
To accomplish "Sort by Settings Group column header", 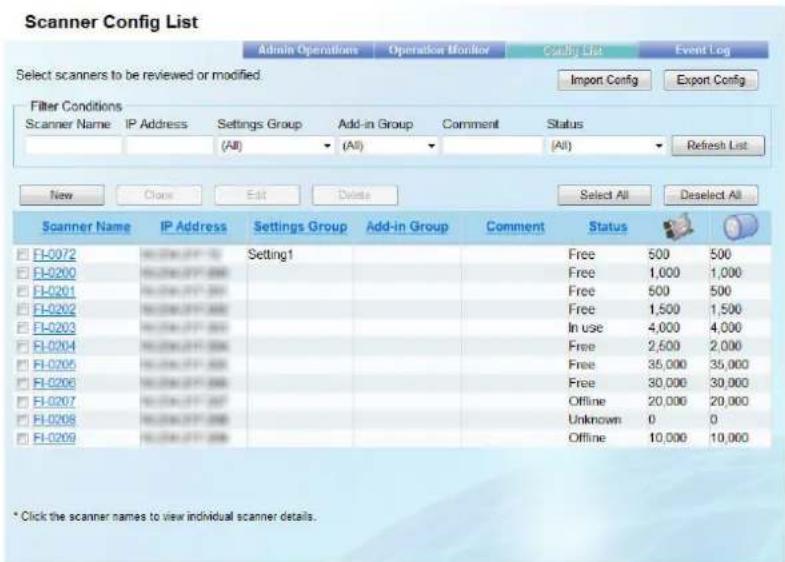I will coord(300,227).
